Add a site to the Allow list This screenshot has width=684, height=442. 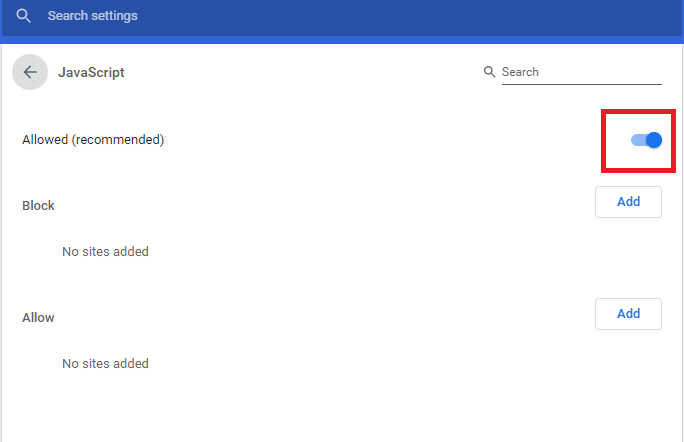(x=628, y=313)
